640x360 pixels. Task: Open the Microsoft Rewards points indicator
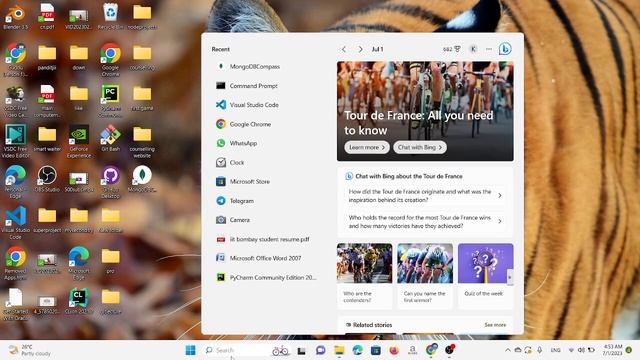tap(452, 49)
